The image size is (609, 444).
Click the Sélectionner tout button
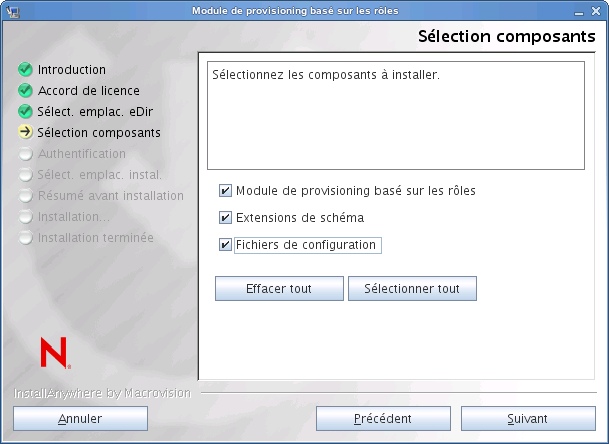pos(412,289)
